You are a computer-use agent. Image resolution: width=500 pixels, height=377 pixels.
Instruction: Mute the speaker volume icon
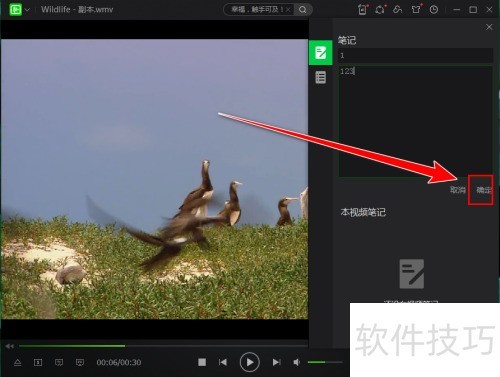pyautogui.click(x=296, y=362)
